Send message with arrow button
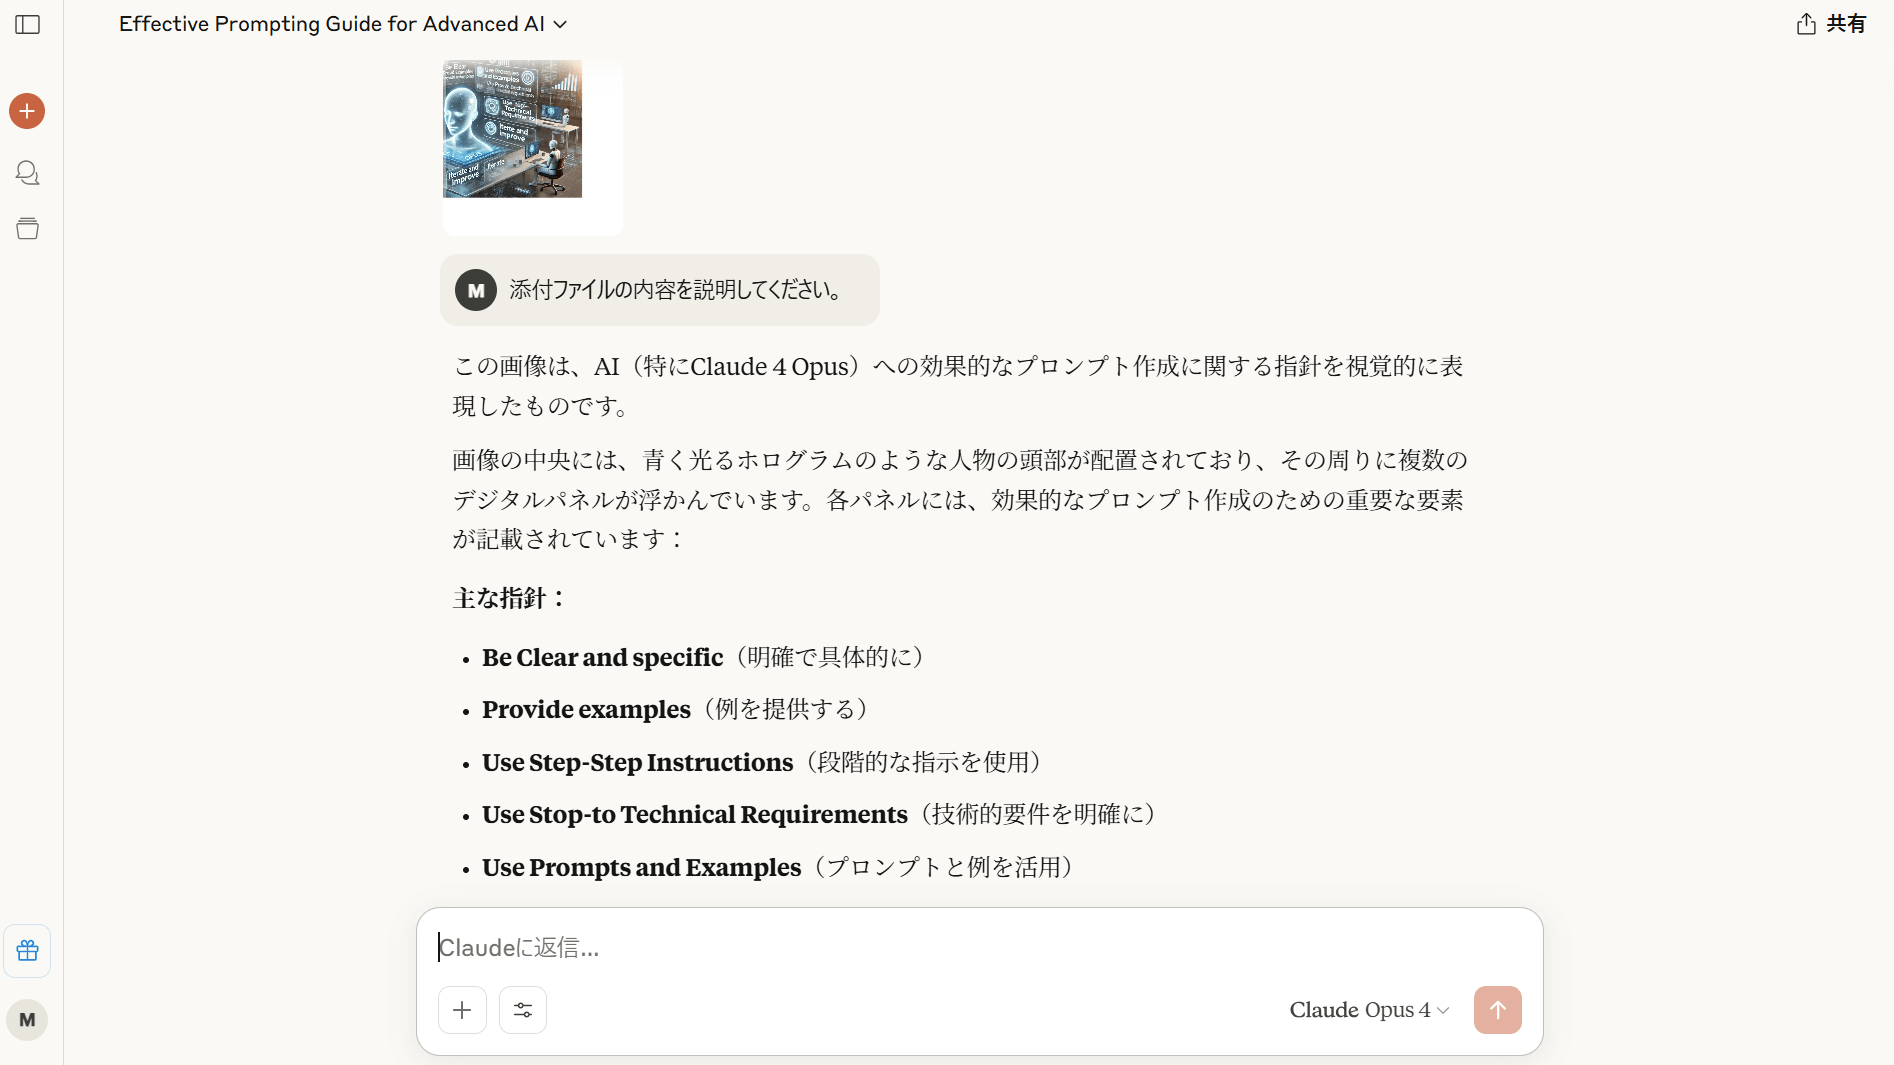Viewport: 1894px width, 1065px height. (1498, 1010)
